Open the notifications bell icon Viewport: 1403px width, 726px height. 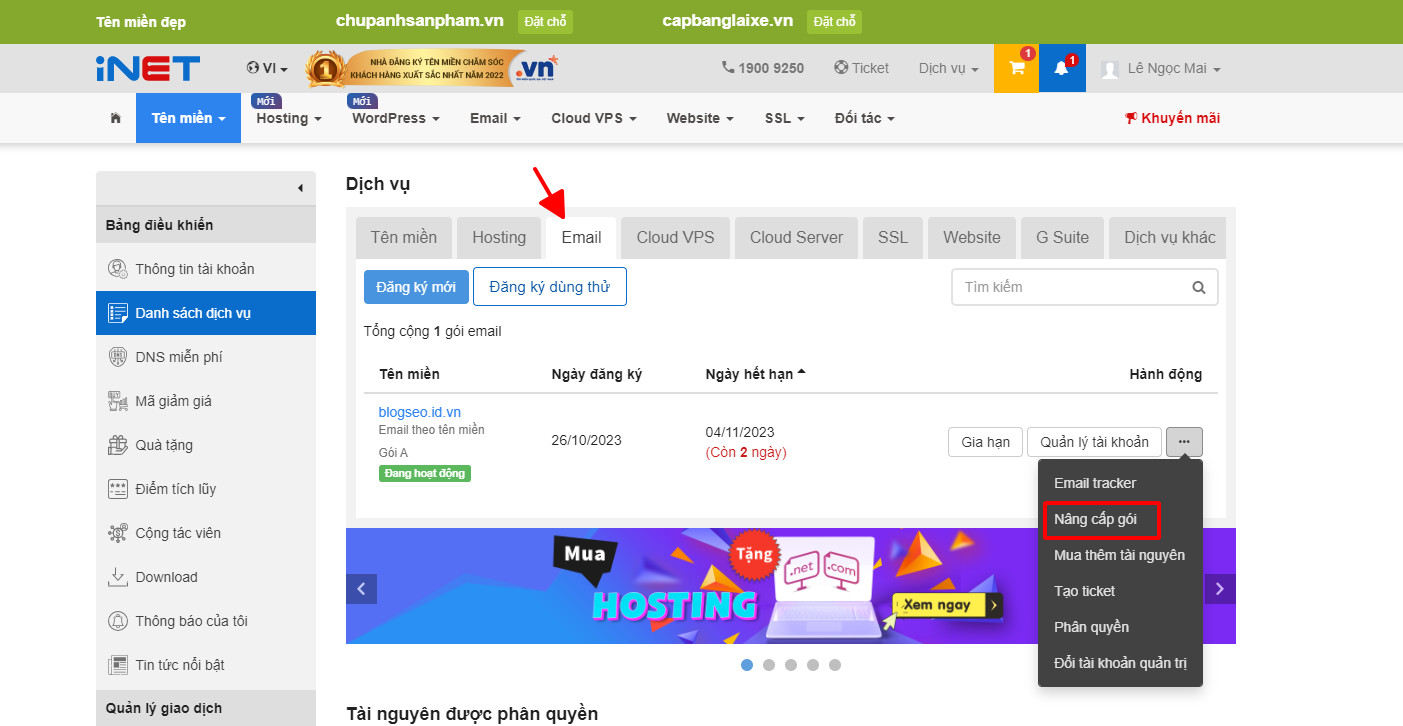click(1062, 68)
